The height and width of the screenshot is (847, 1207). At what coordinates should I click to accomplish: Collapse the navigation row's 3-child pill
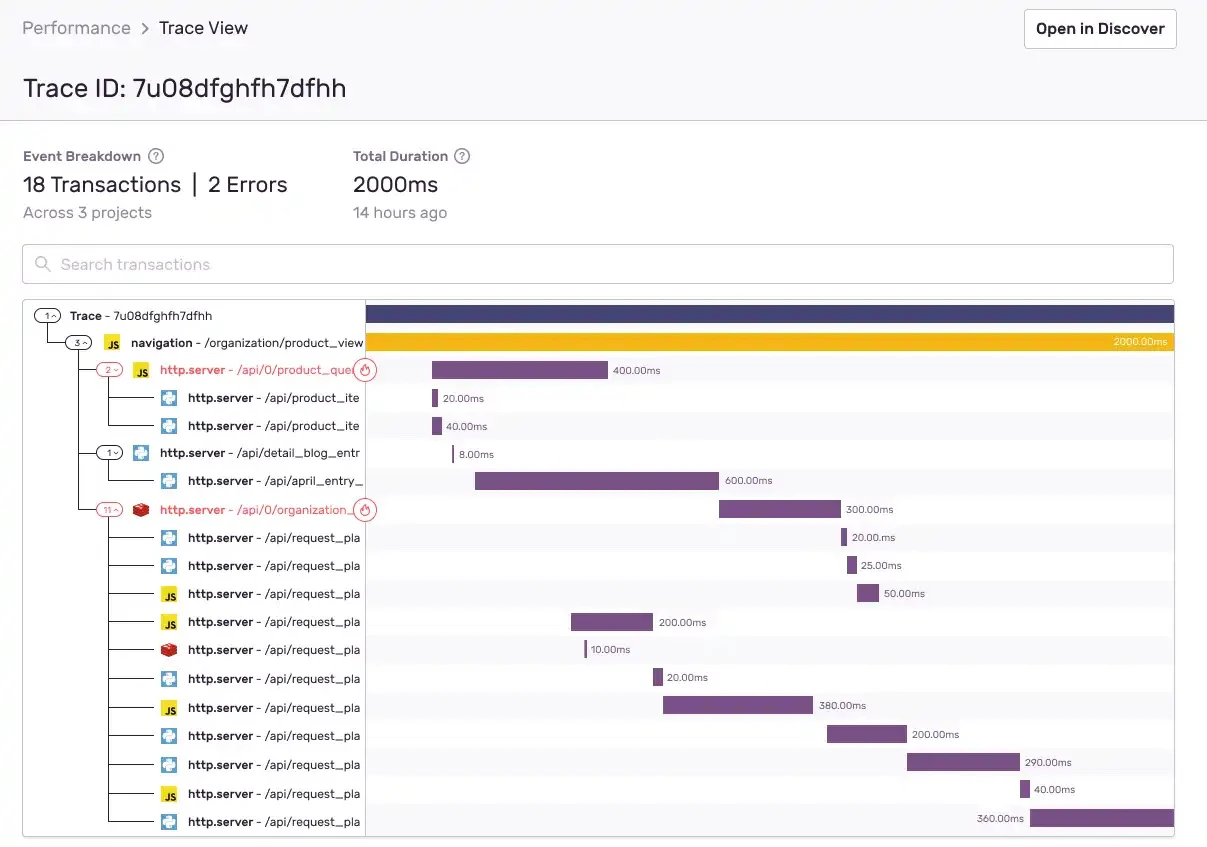(x=77, y=342)
